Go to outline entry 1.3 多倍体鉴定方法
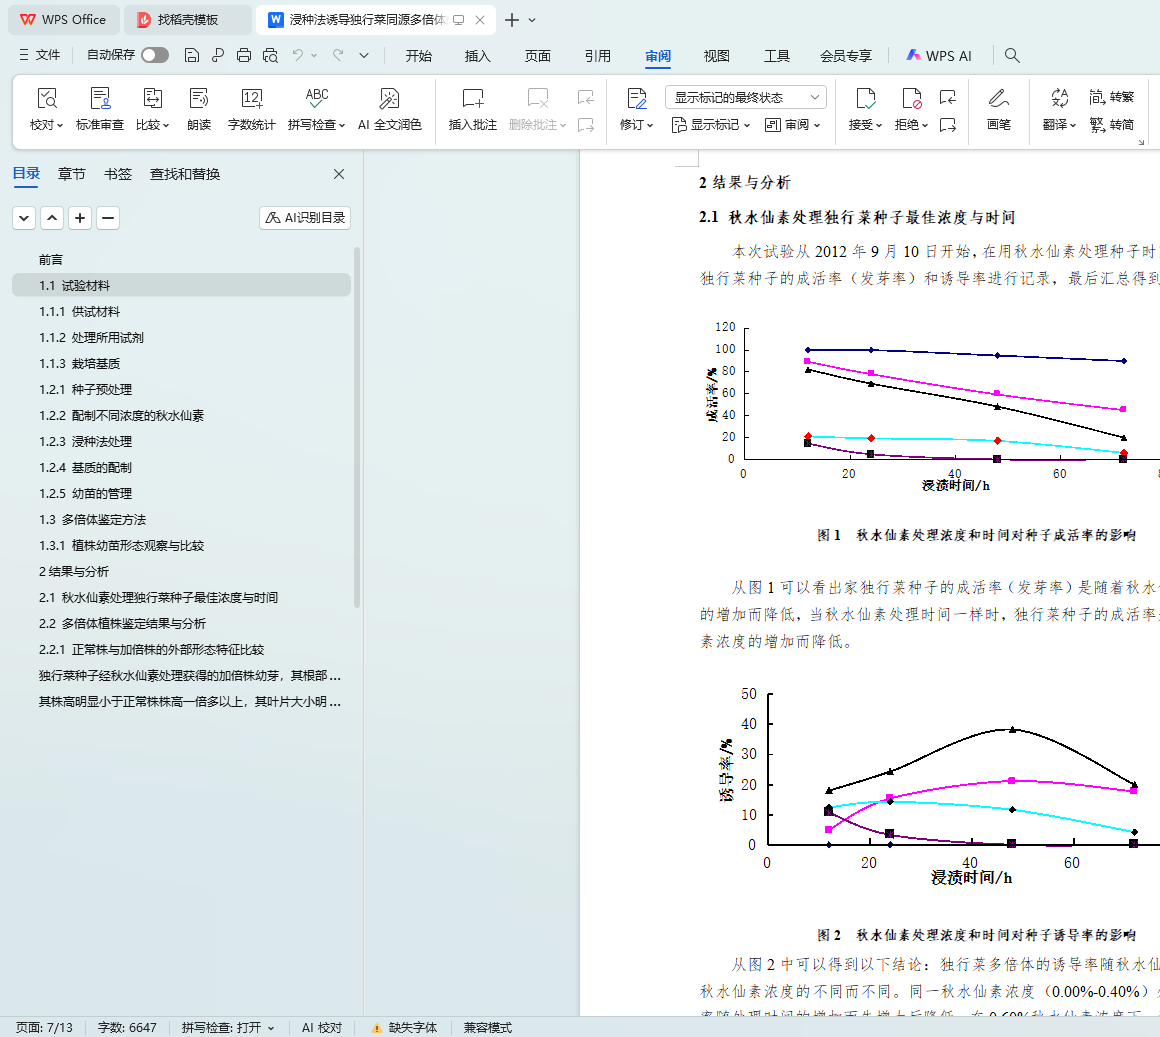This screenshot has height=1037, width=1160. [181, 520]
